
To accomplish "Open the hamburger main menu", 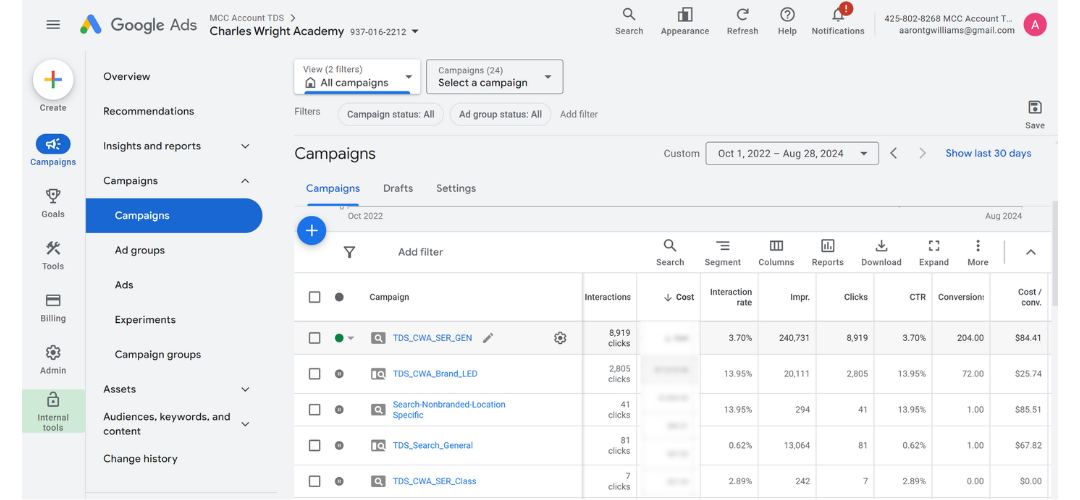I will click(x=53, y=25).
